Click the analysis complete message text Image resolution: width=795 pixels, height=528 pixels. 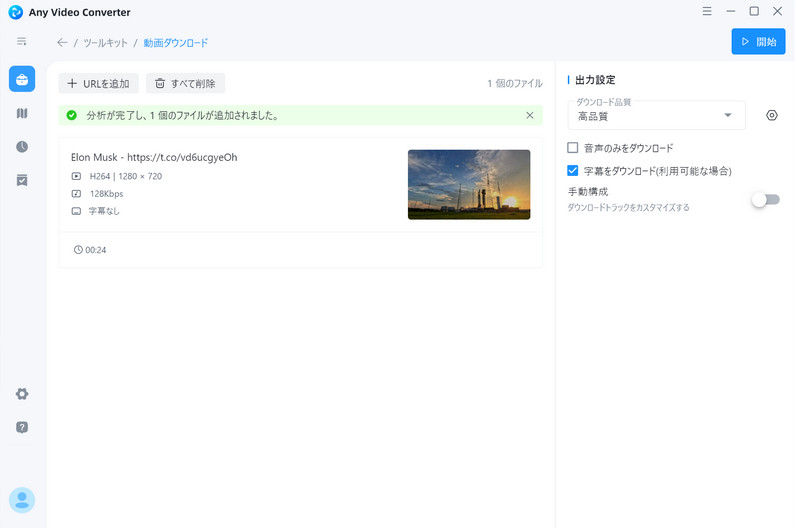(183, 115)
